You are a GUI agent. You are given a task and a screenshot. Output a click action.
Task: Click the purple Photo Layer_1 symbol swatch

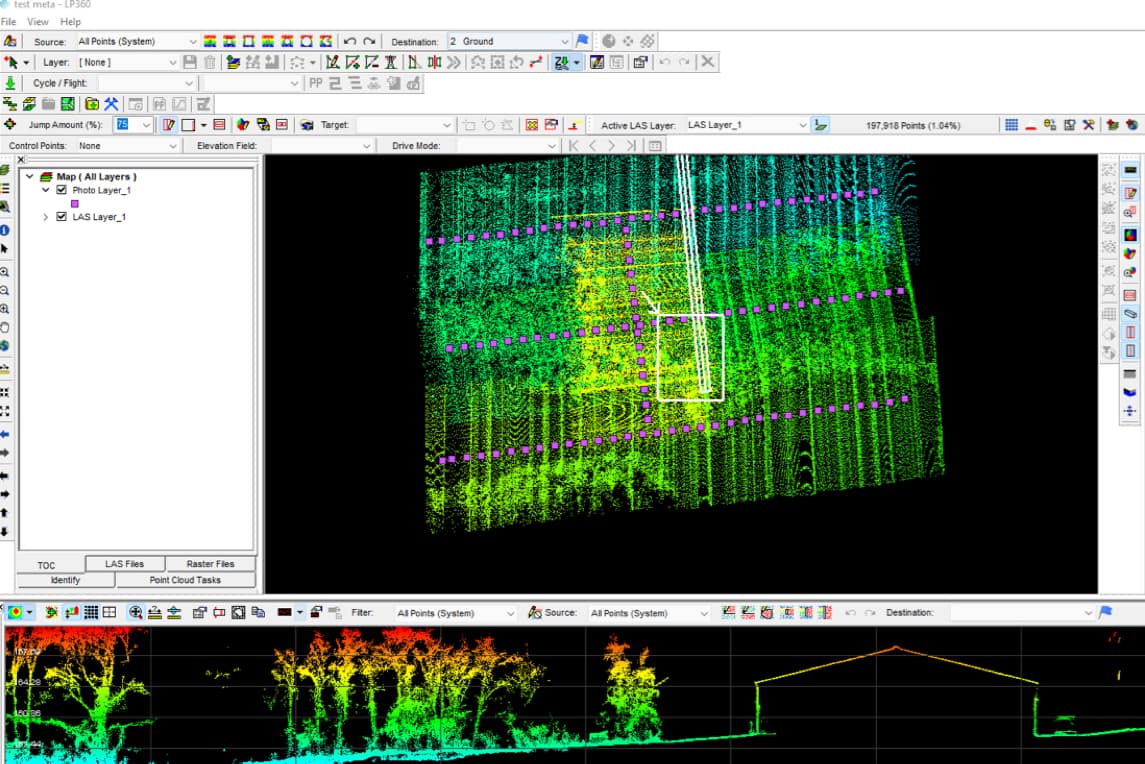click(x=75, y=203)
